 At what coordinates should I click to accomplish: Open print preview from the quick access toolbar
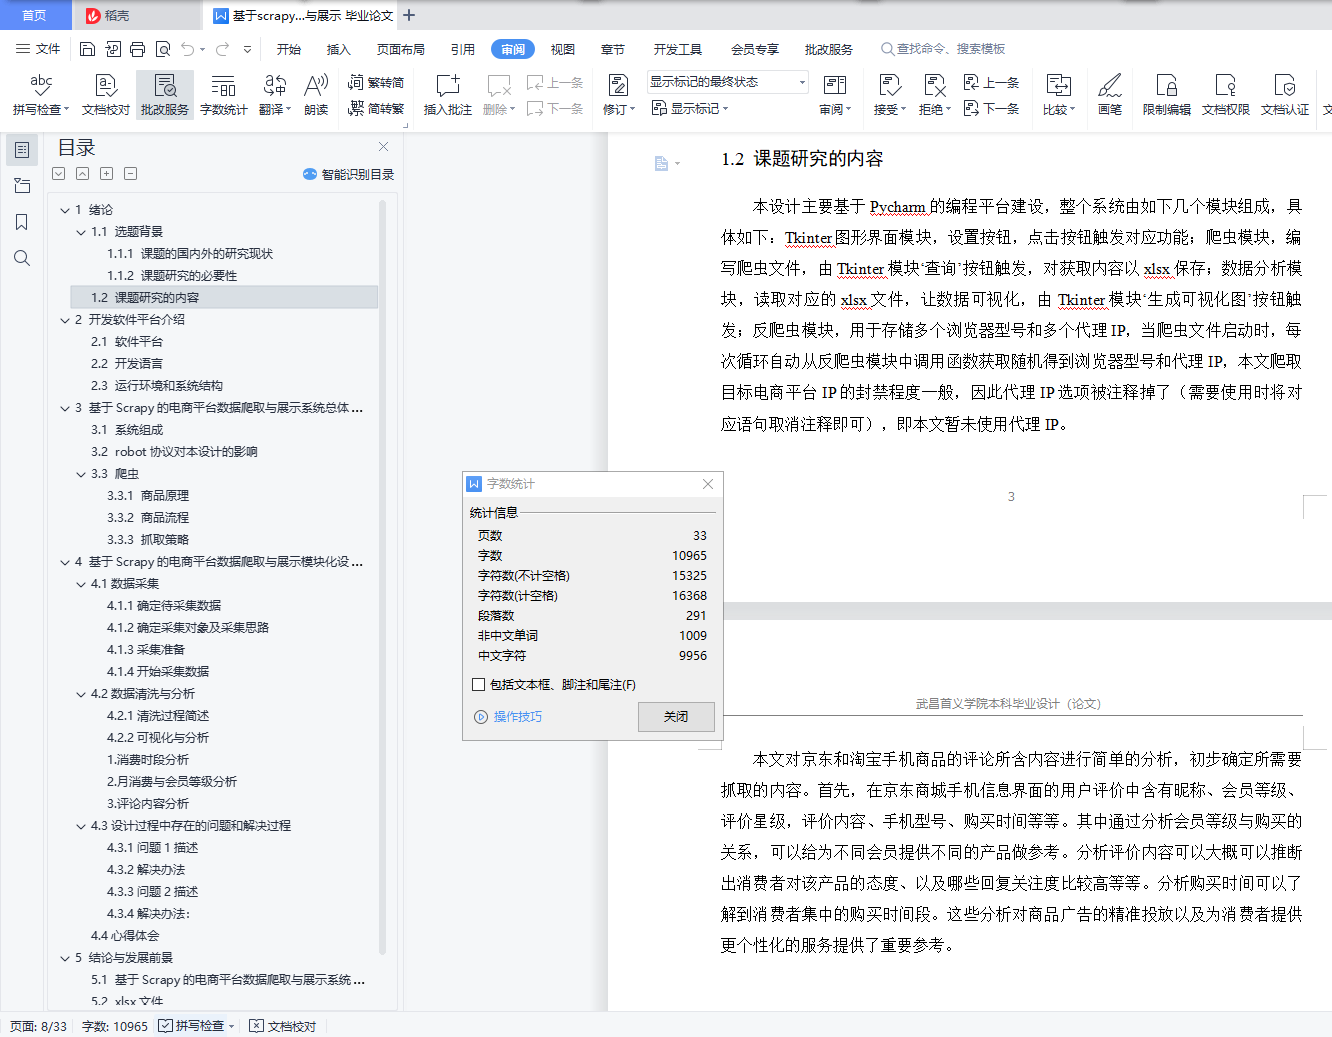(x=162, y=49)
